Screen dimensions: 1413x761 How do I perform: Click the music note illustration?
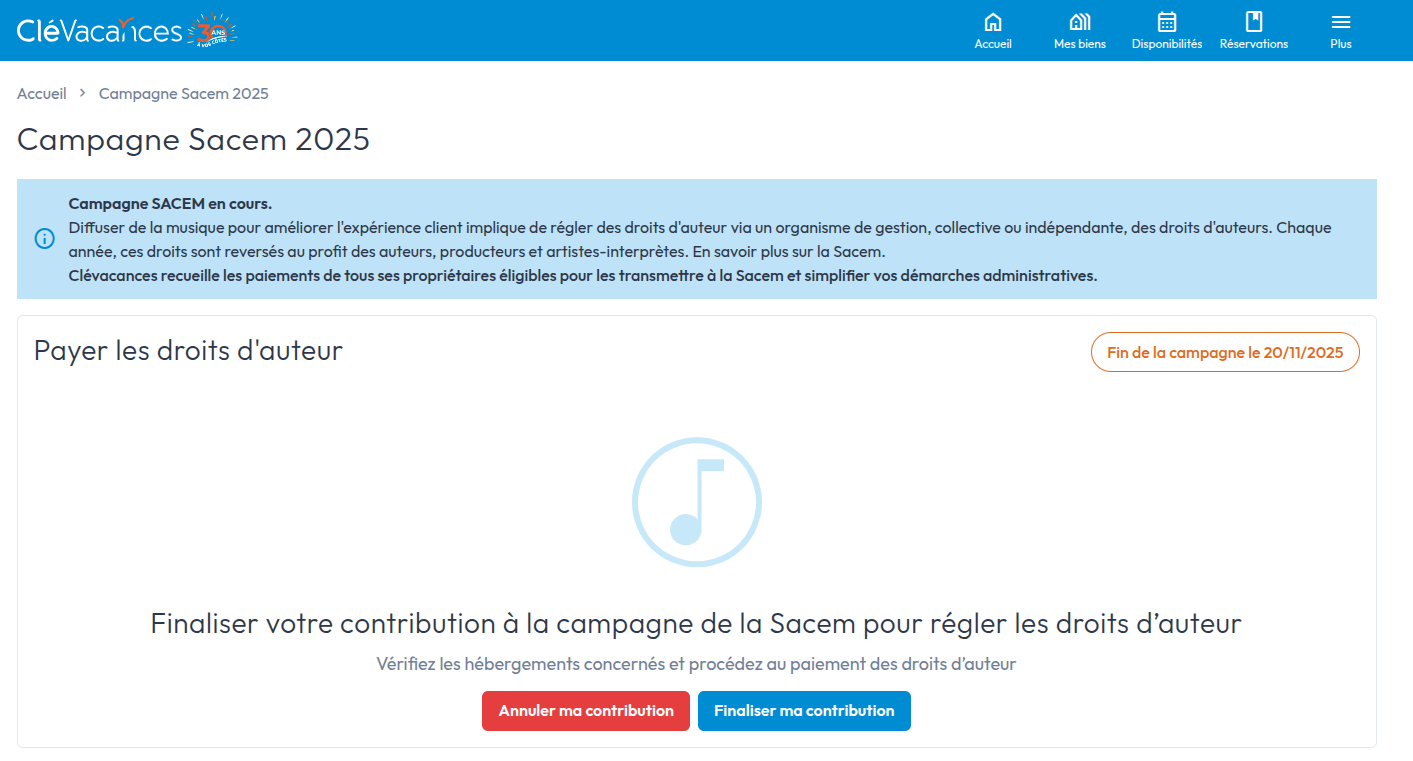(x=697, y=501)
